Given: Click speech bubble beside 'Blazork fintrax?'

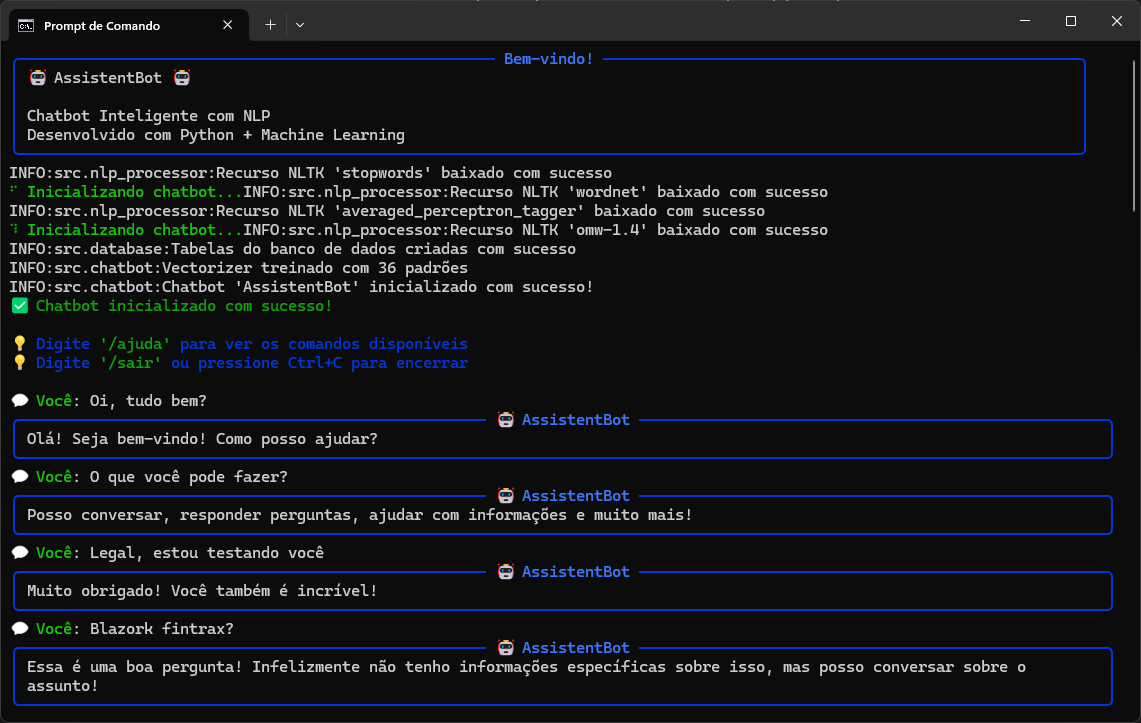Looking at the screenshot, I should pos(20,628).
